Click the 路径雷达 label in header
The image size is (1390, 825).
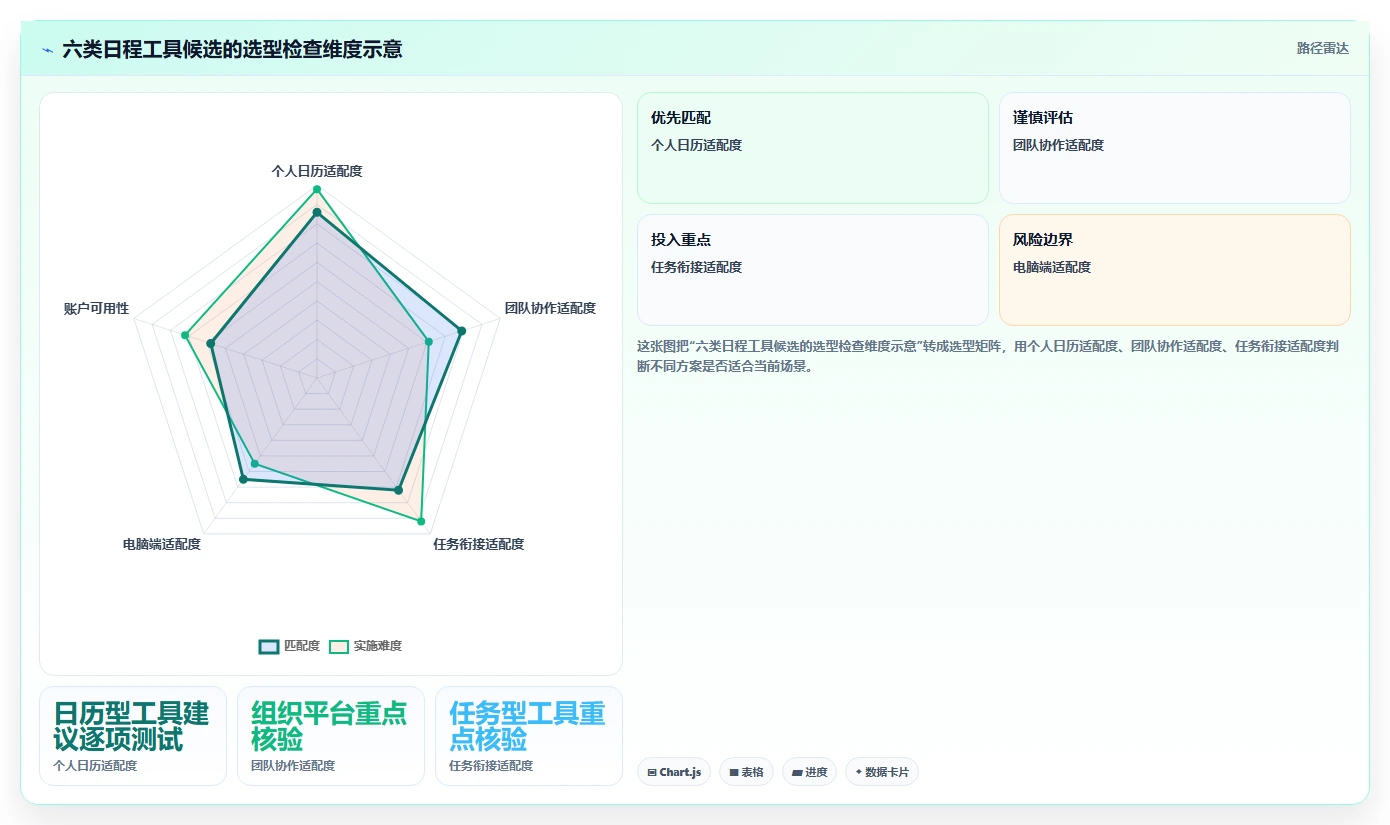pyautogui.click(x=1323, y=48)
